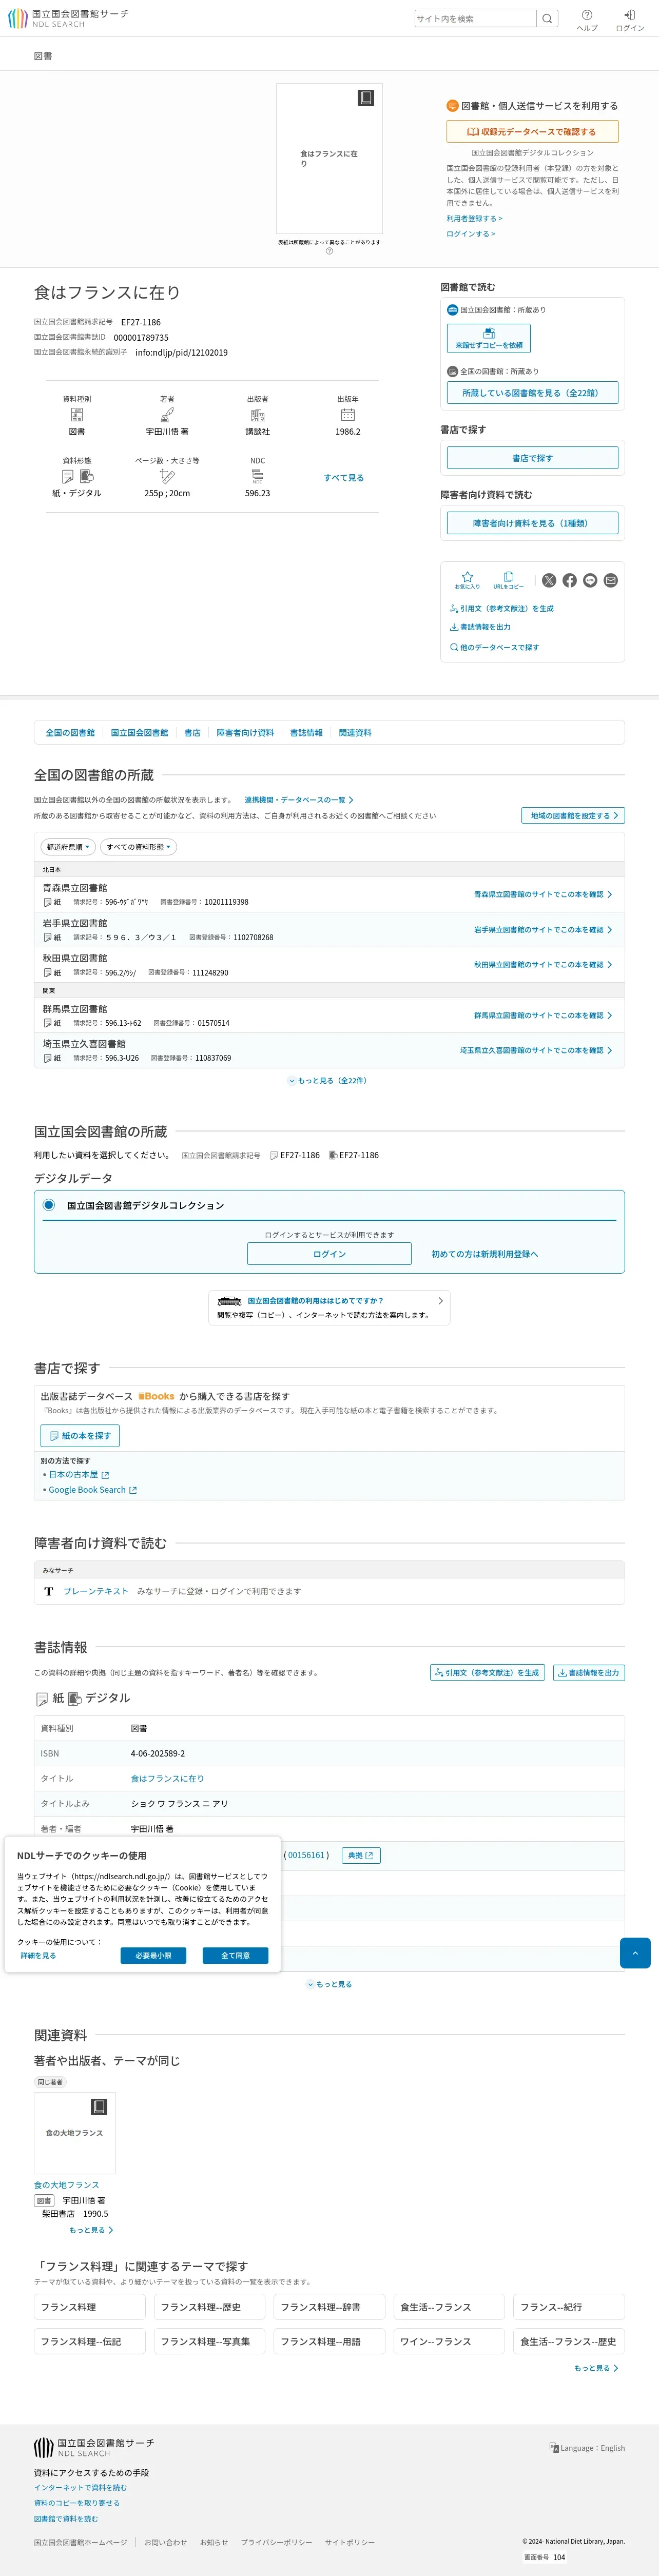Click the 出版者 building icon for 講談社
The image size is (659, 2576).
click(x=257, y=414)
